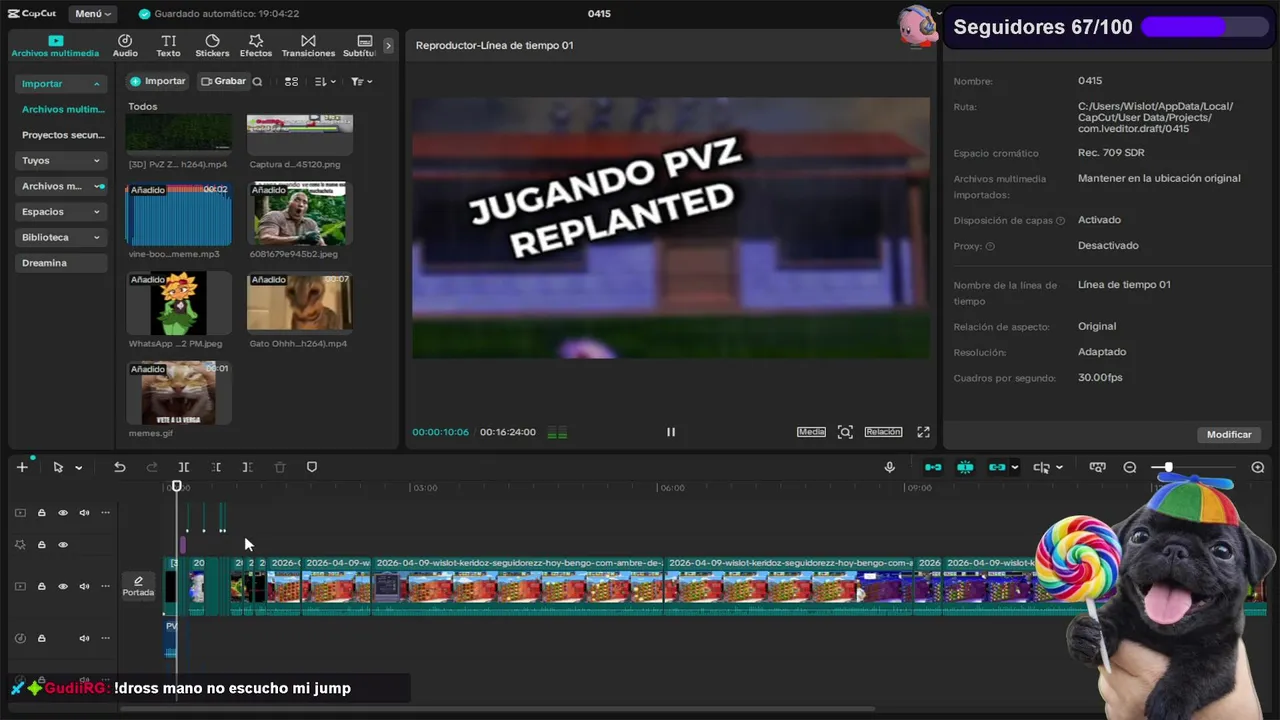Switch to the Archivos multimedia tab
The width and height of the screenshot is (1280, 720).
(55, 46)
